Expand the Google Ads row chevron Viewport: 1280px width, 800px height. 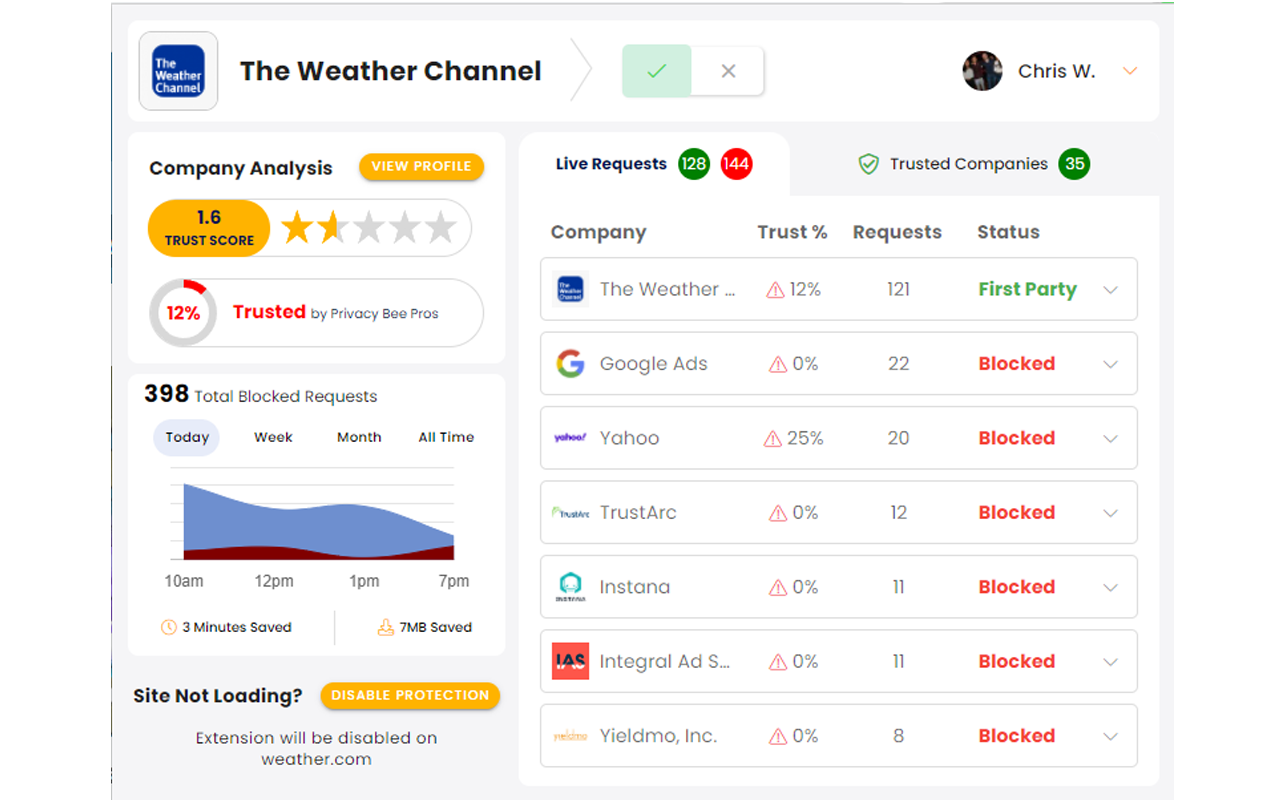pos(1110,364)
